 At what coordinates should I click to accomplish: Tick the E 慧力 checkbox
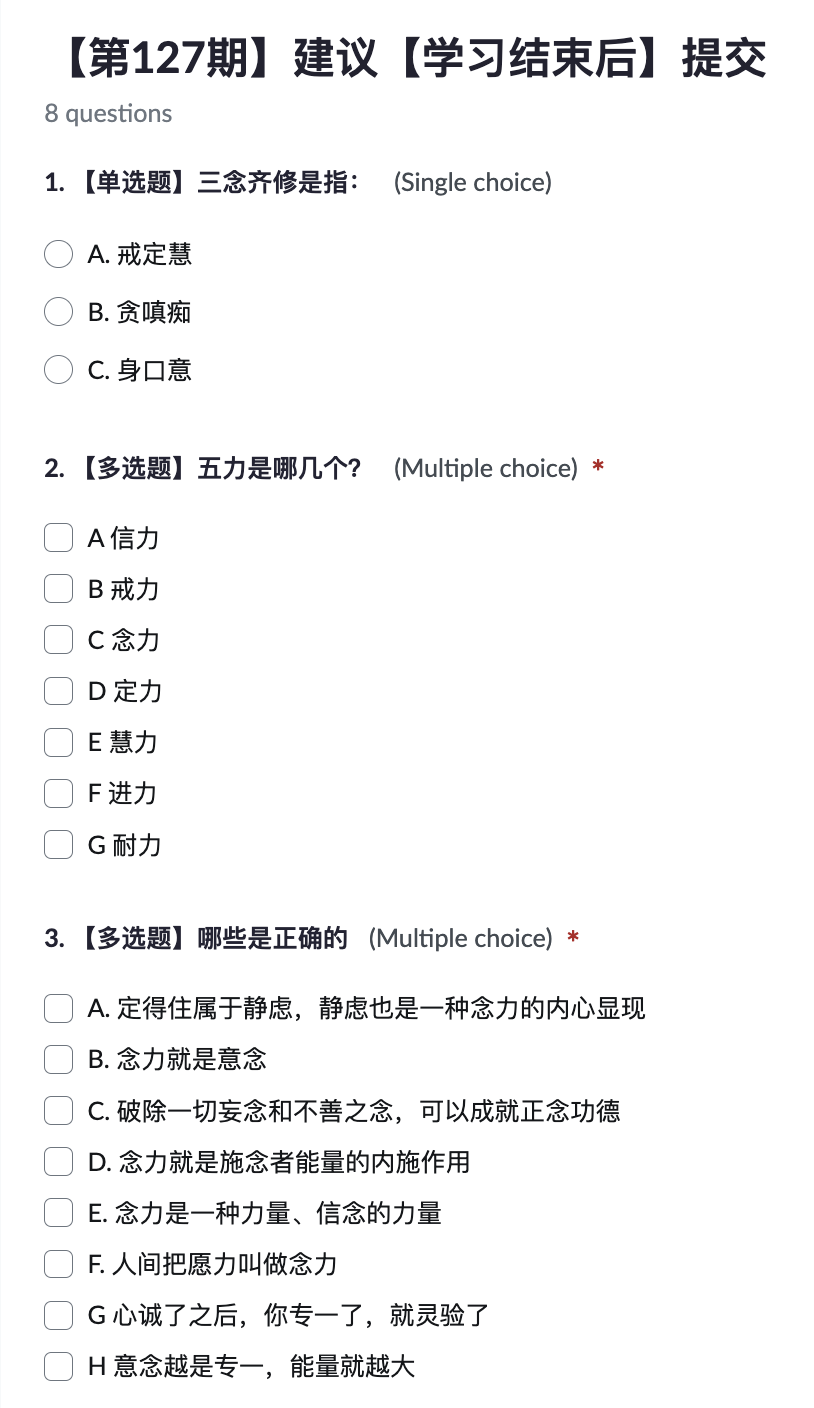tap(59, 742)
